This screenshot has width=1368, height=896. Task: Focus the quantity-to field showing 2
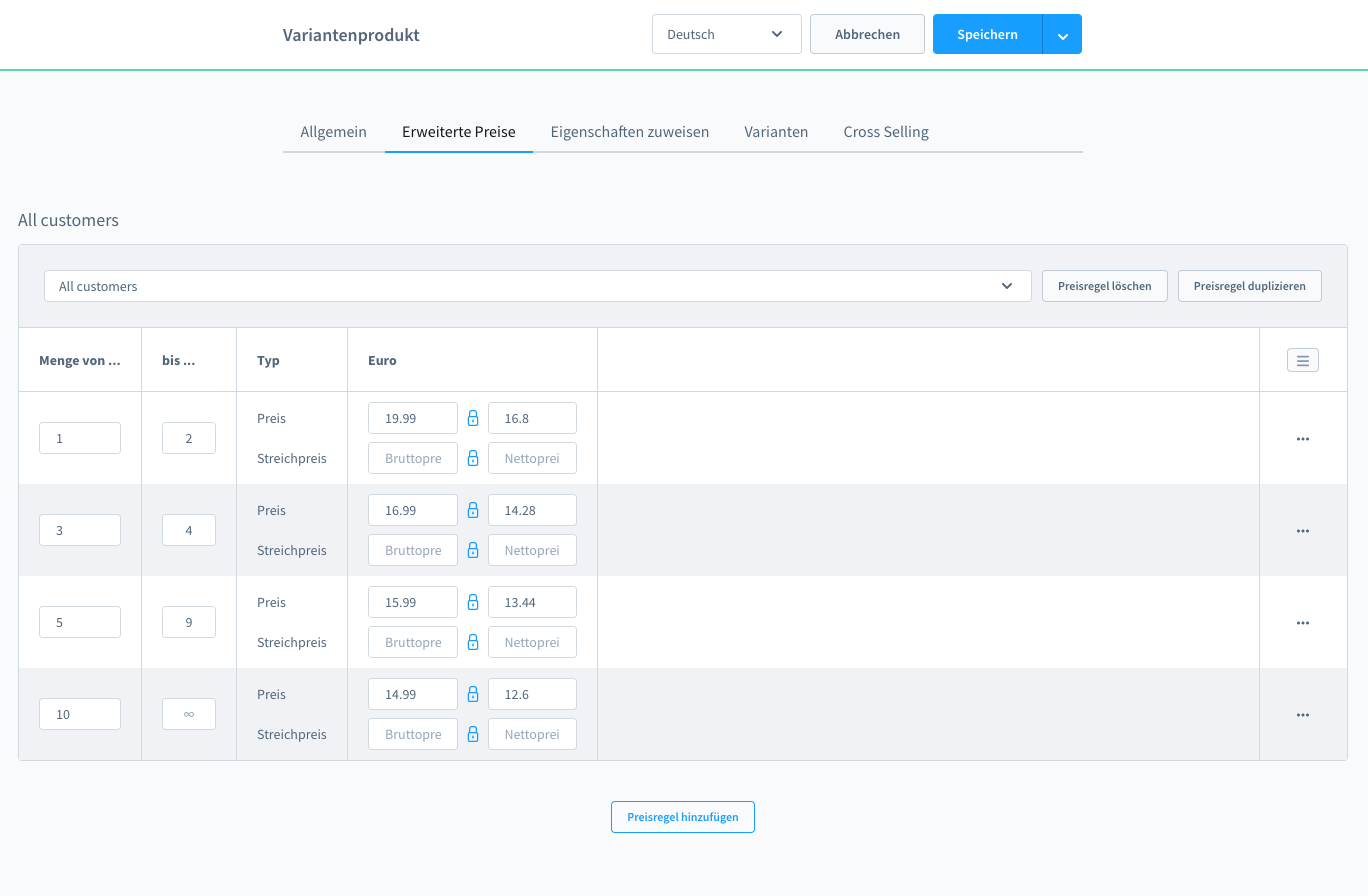(189, 438)
